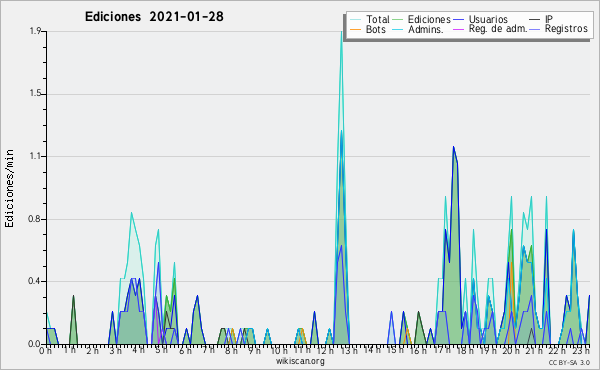The height and width of the screenshot is (370, 600).
Task: Click the Usuarios legend label
Action: (x=488, y=19)
